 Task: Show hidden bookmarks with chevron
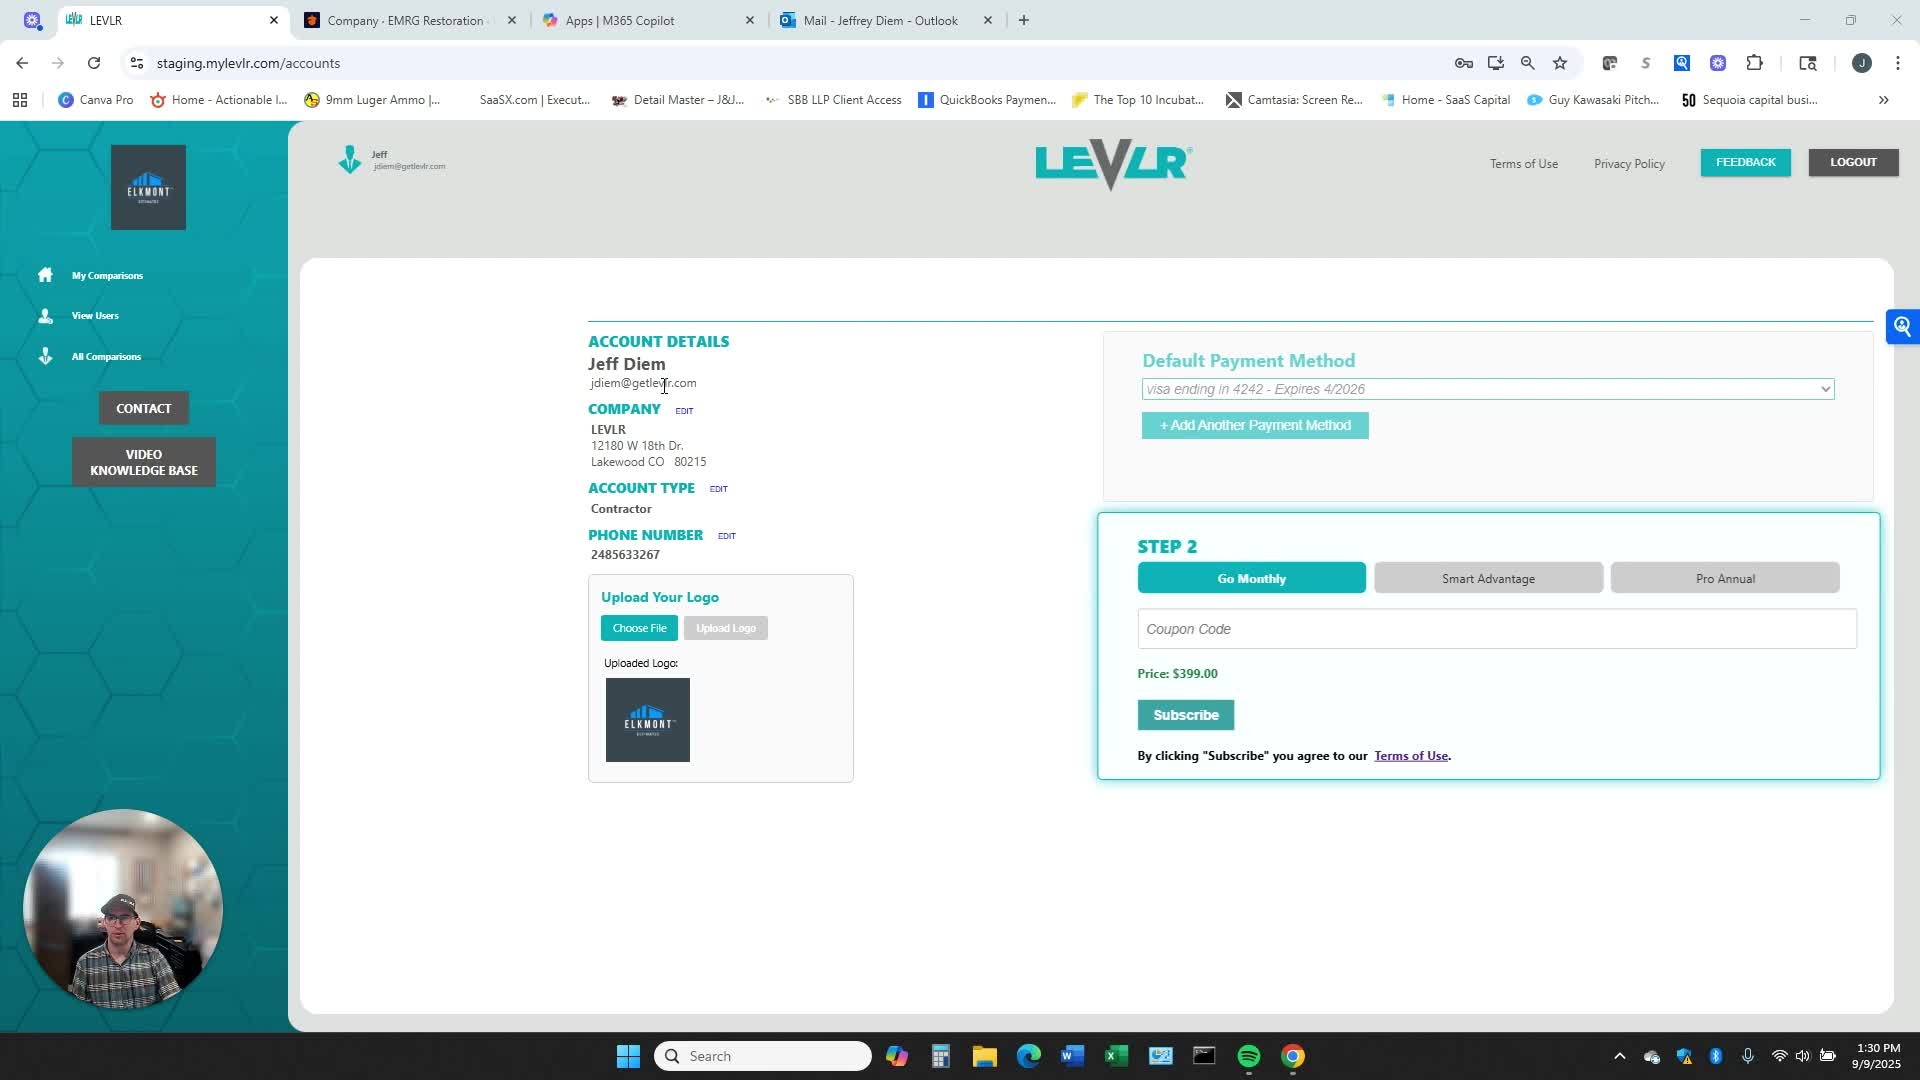(x=1884, y=100)
